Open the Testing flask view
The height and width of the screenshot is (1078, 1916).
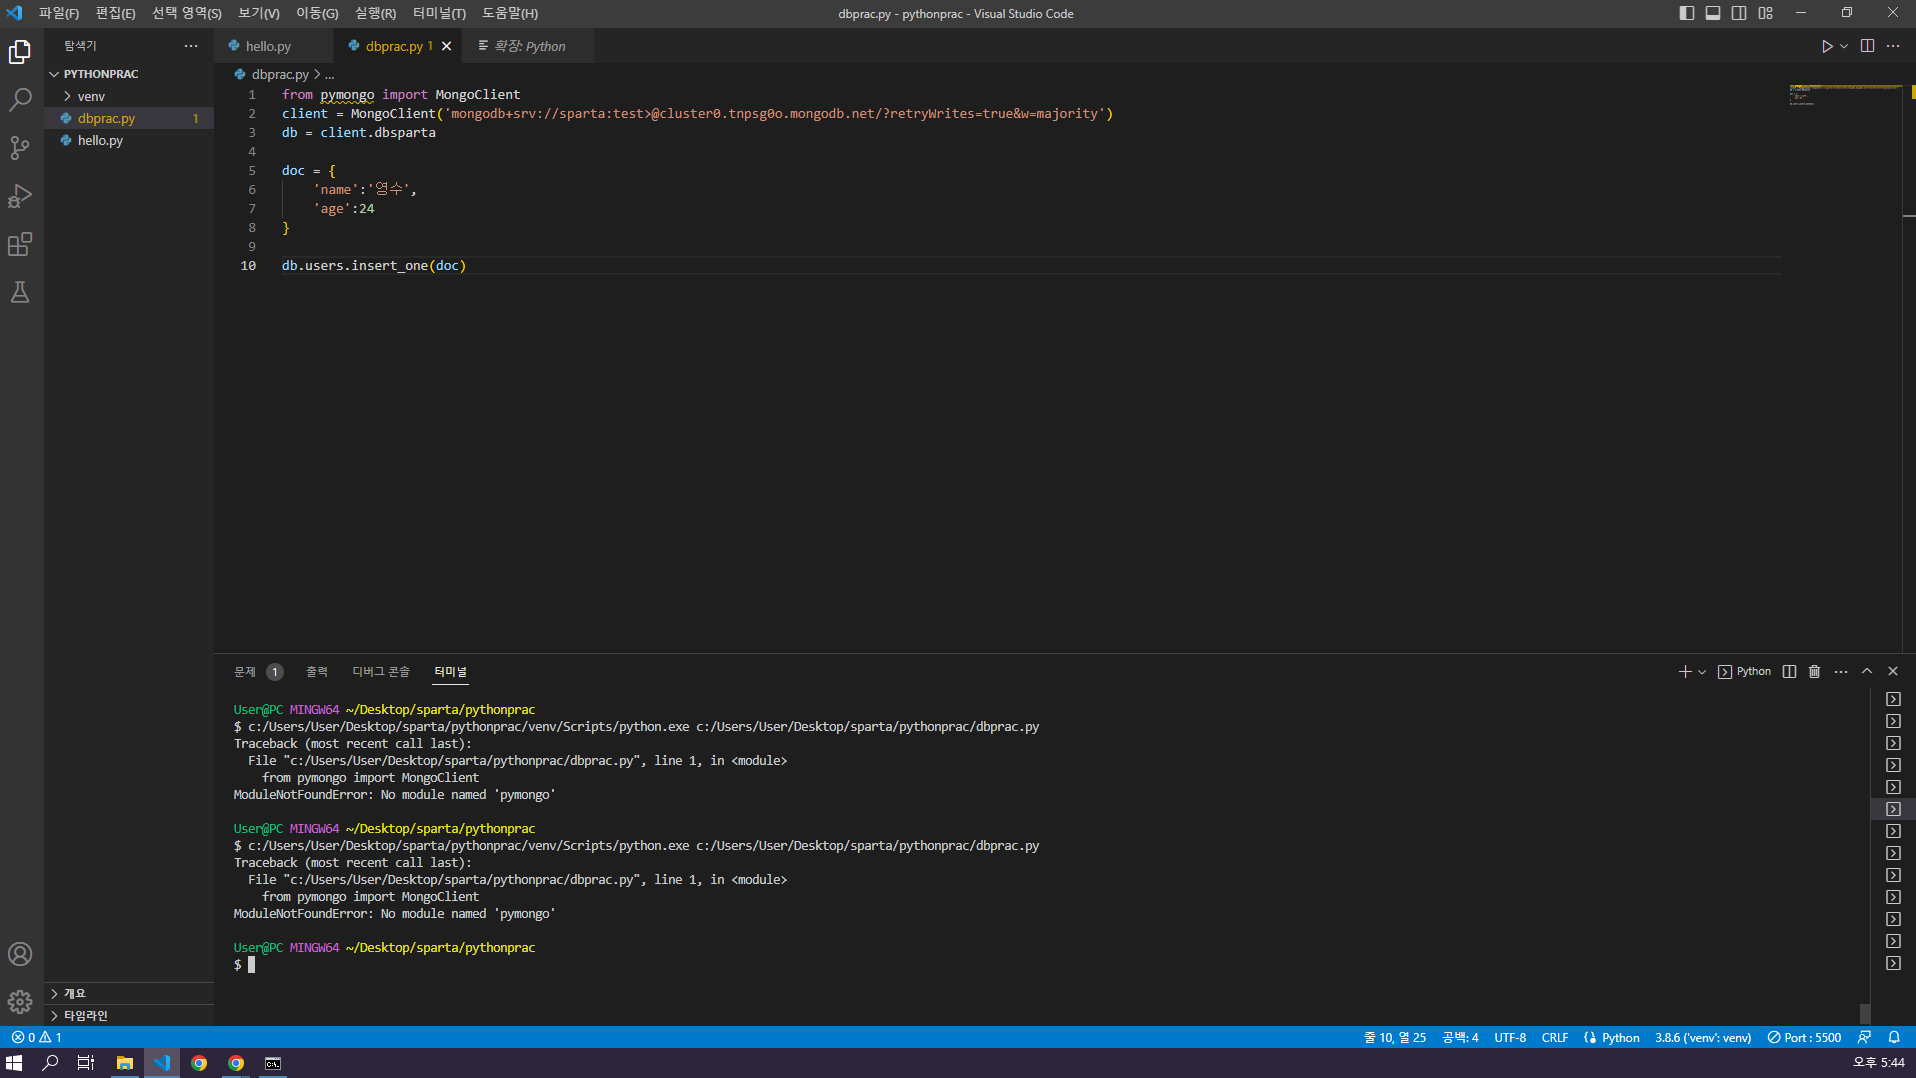coord(20,292)
